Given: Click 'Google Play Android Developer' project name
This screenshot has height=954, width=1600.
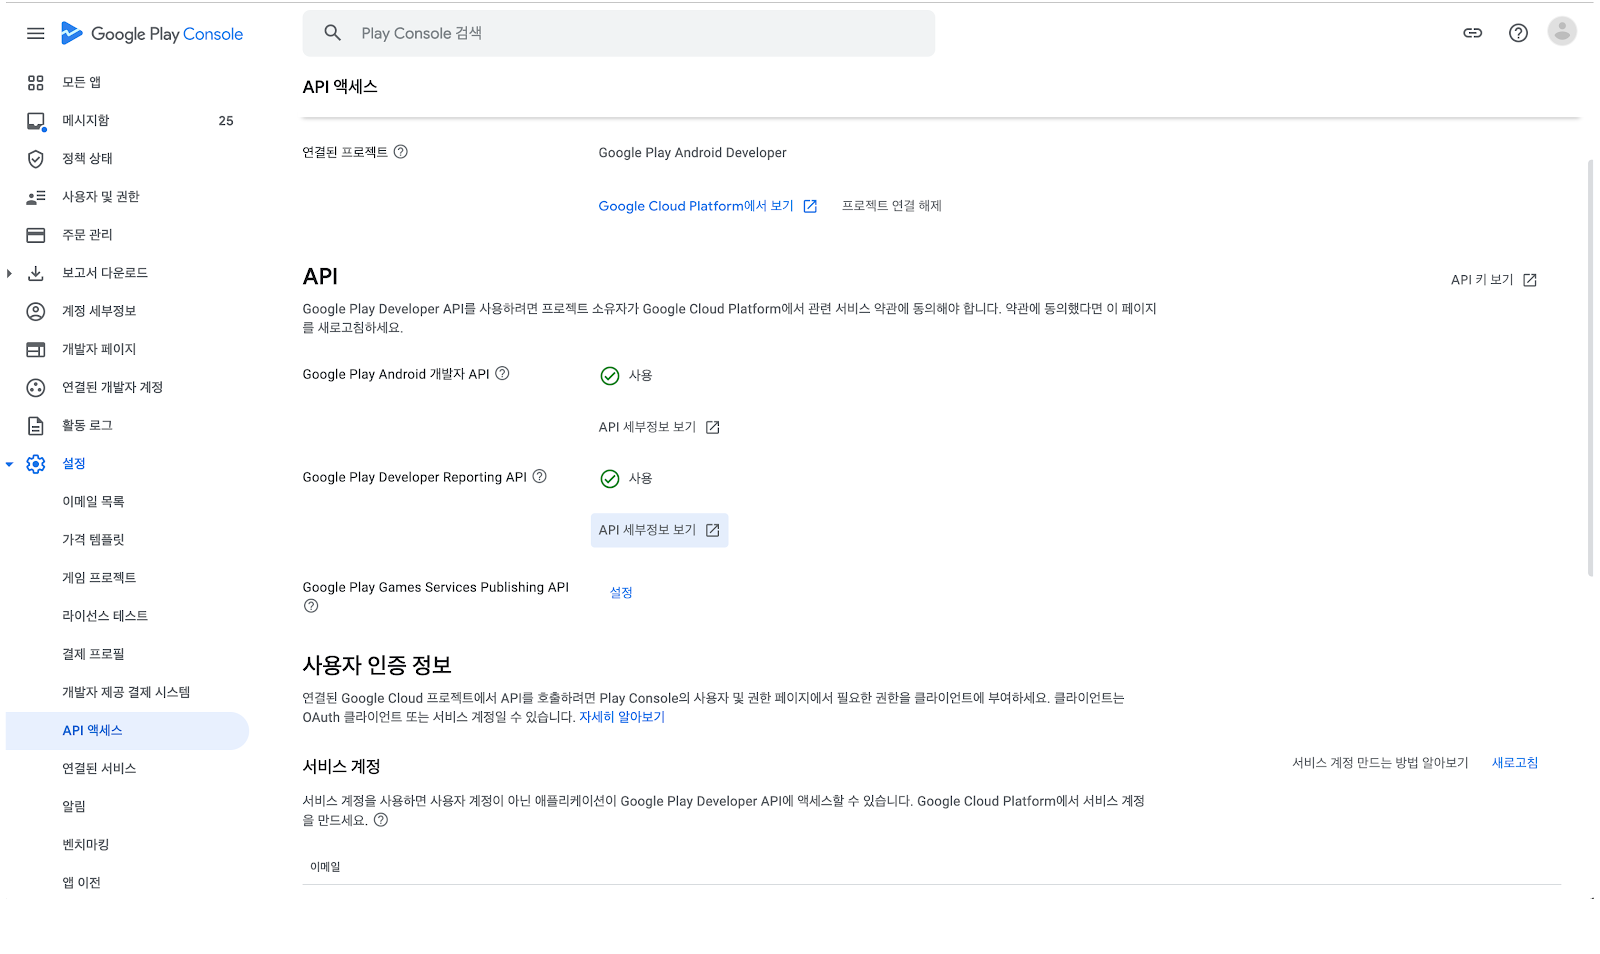Looking at the screenshot, I should (x=692, y=153).
